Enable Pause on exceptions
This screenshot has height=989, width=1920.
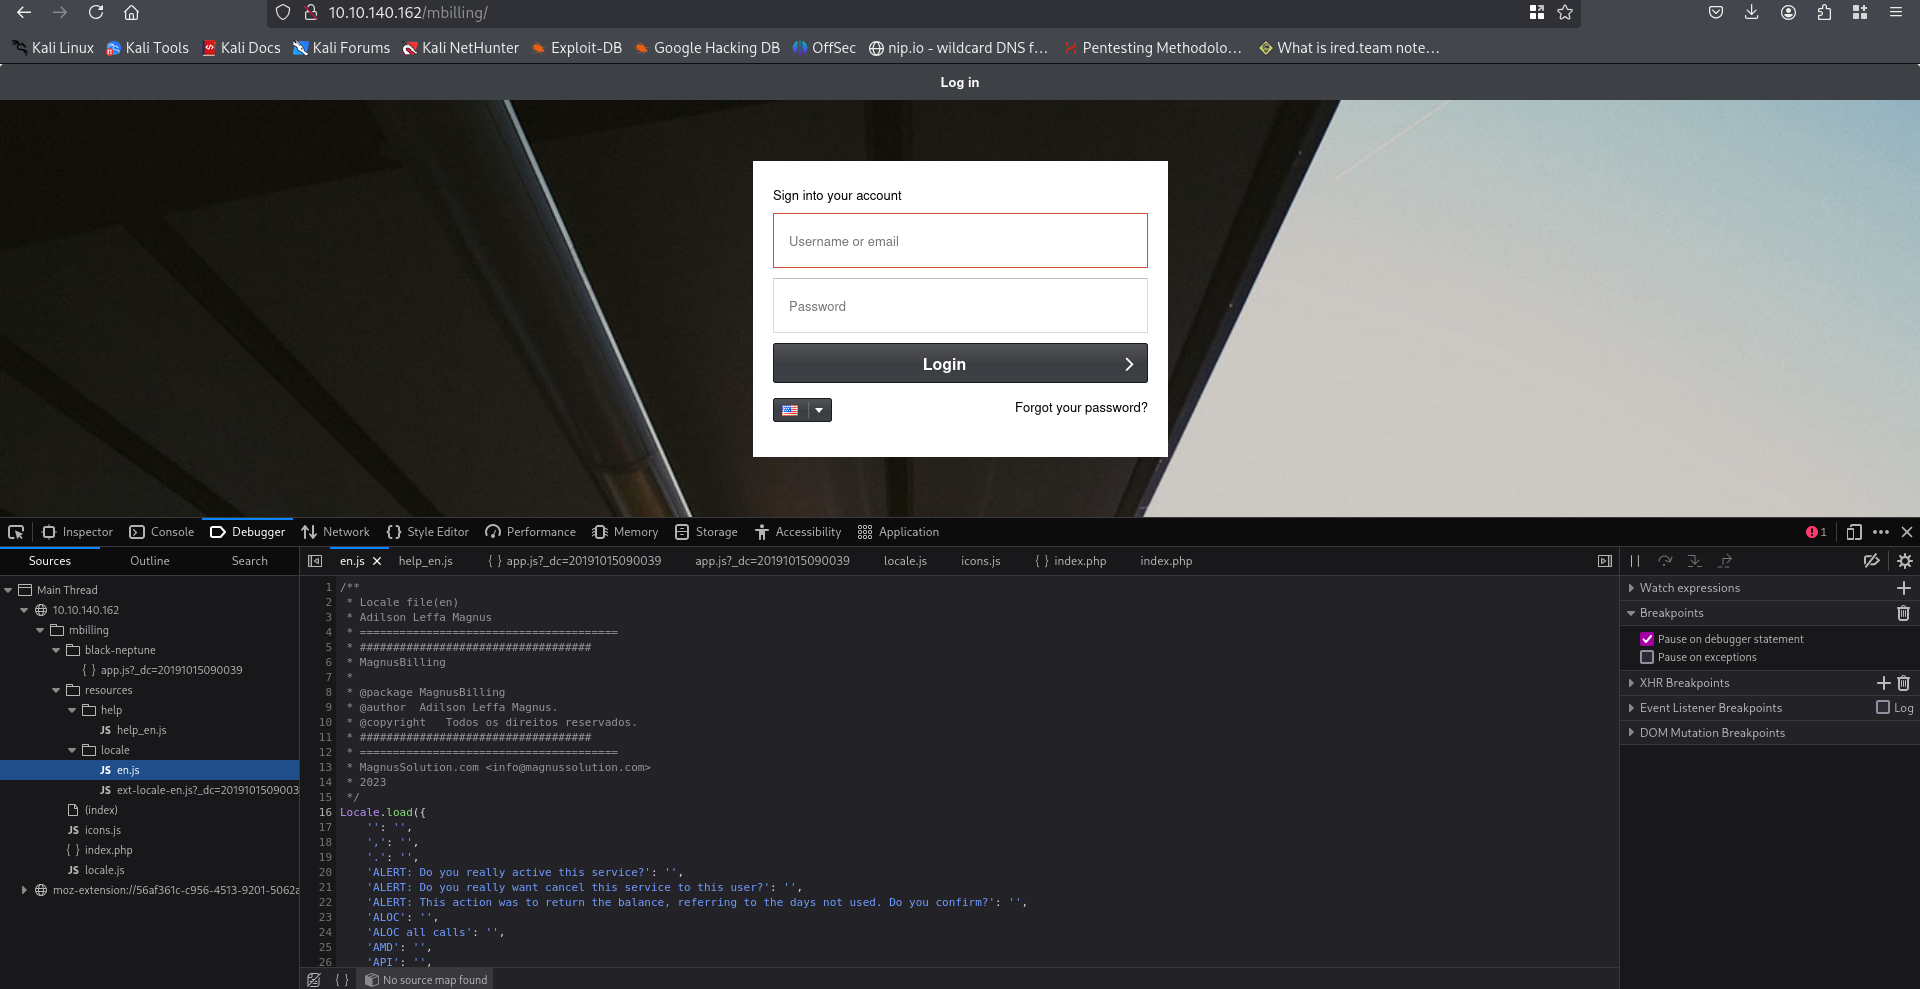(1647, 657)
